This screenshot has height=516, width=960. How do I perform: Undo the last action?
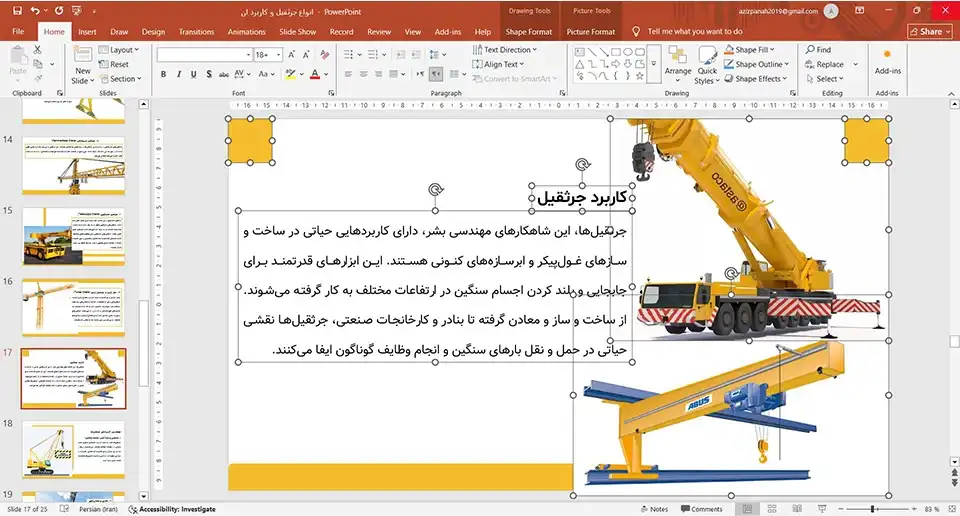35,10
